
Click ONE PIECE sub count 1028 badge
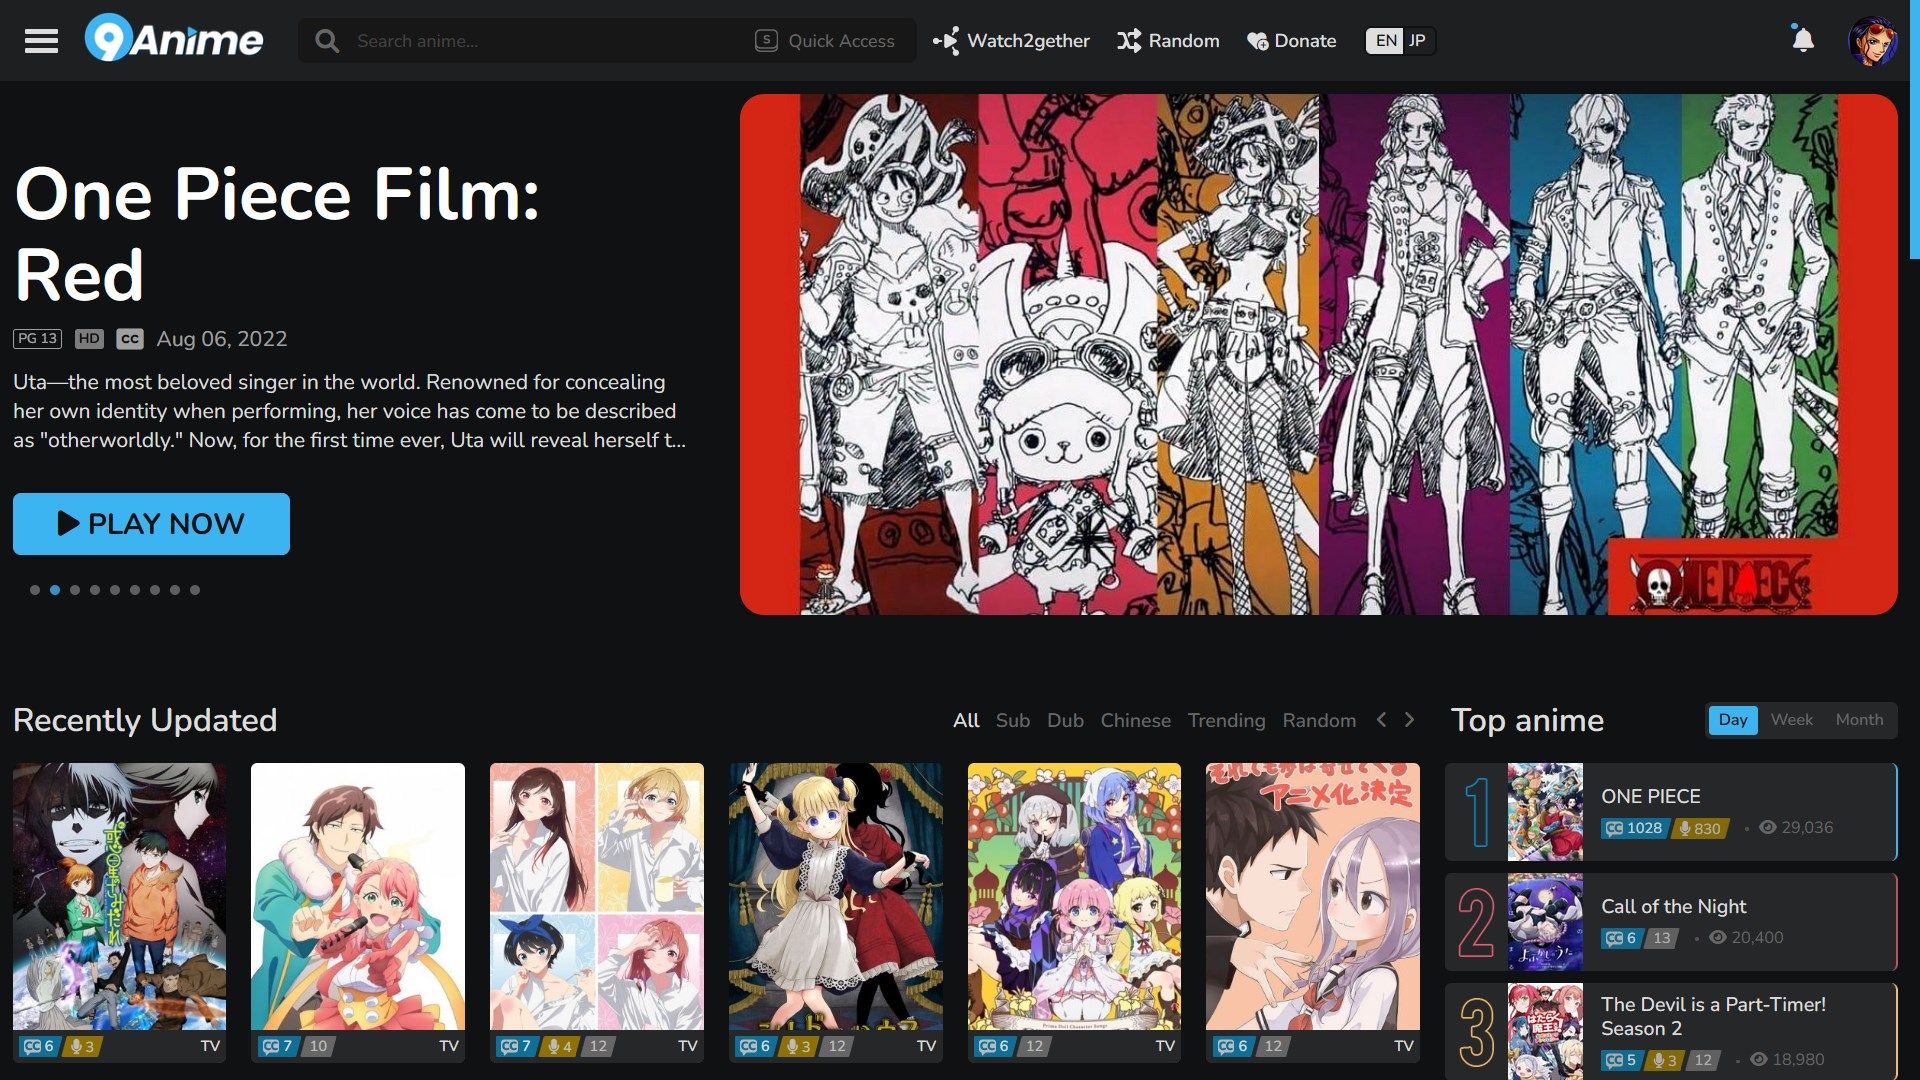1634,828
